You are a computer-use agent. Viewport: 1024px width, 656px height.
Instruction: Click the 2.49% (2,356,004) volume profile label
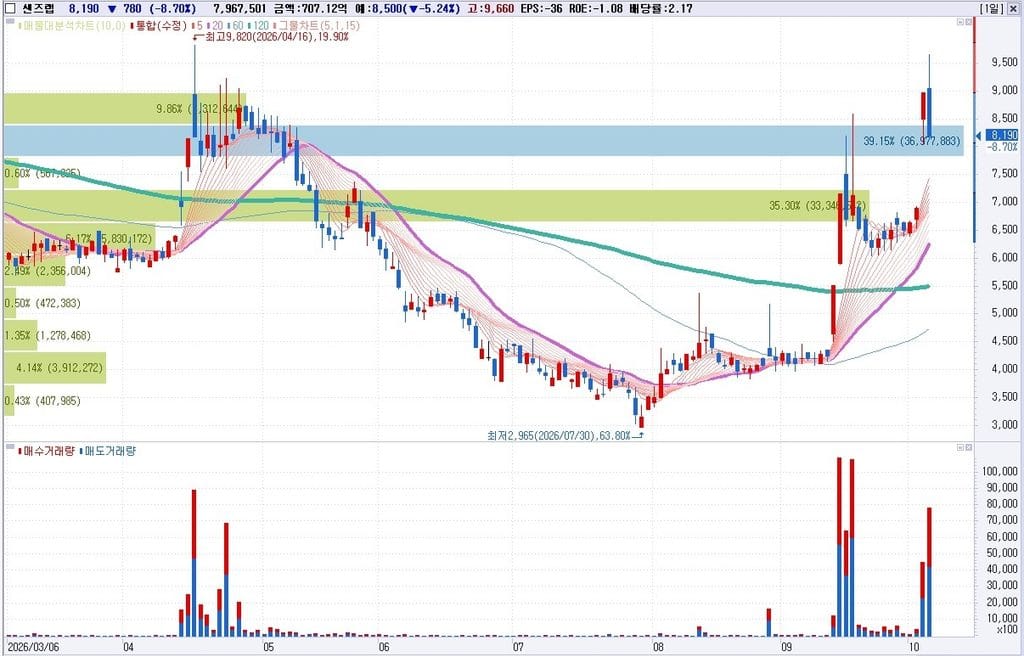pyautogui.click(x=48, y=271)
